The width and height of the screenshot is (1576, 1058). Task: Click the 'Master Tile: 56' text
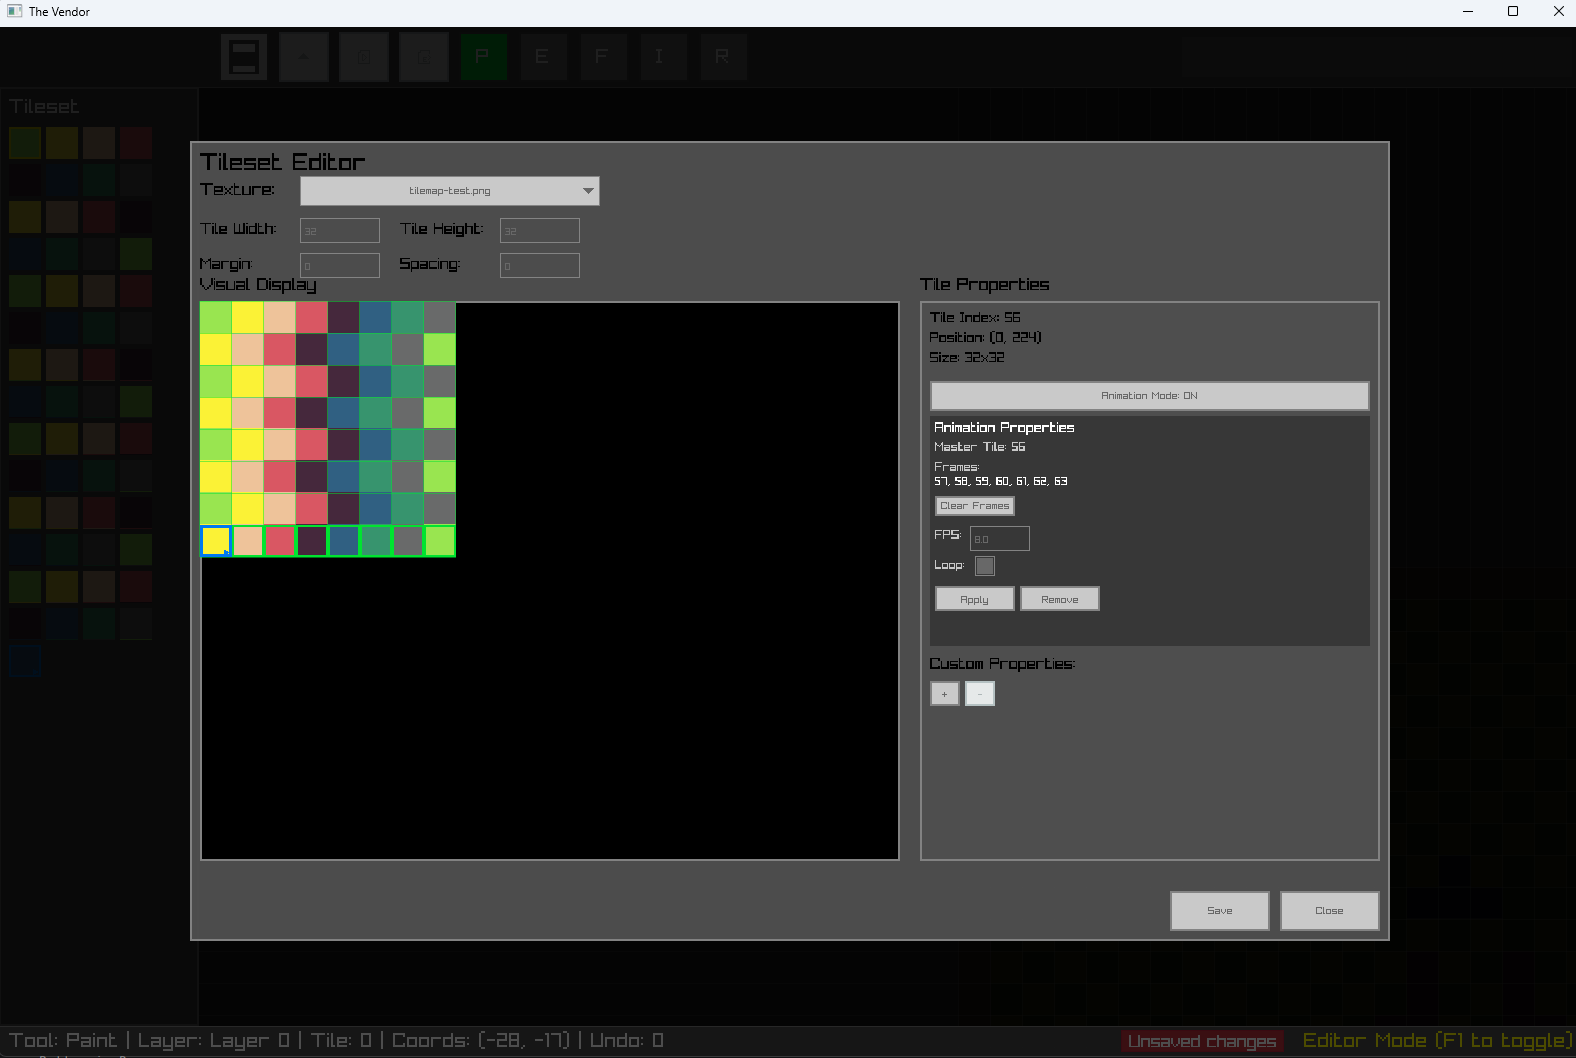click(980, 447)
